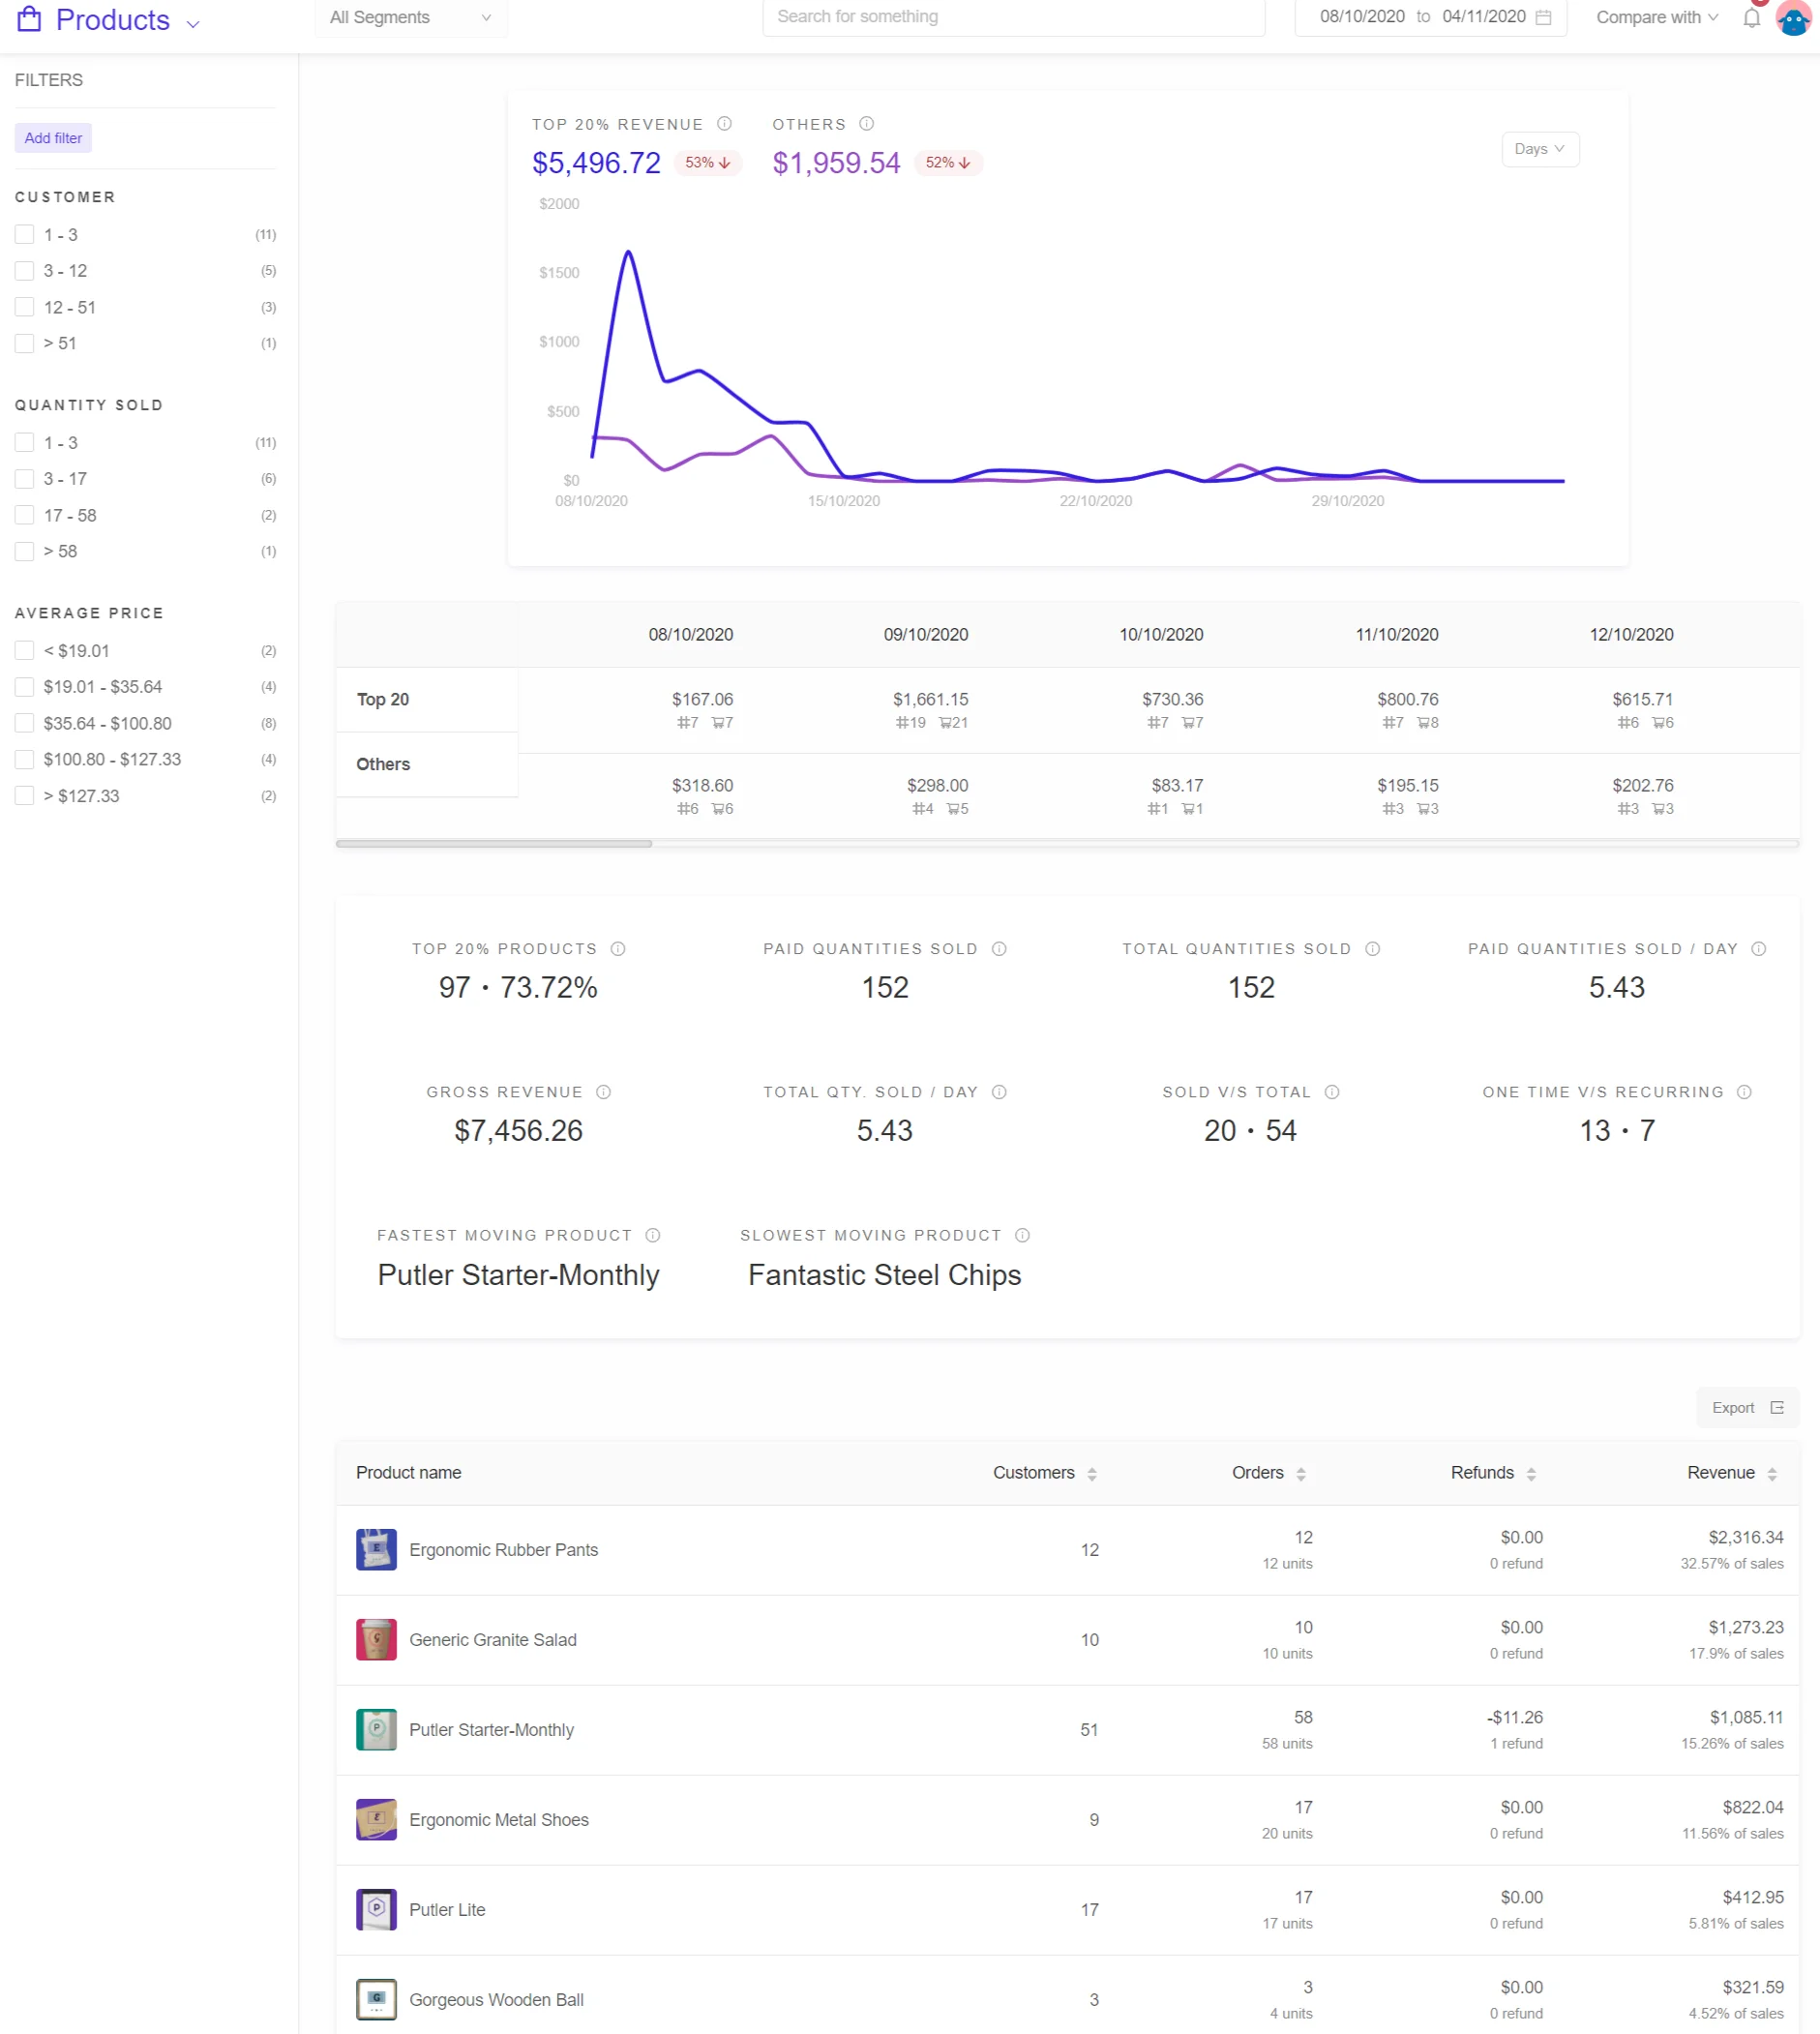The width and height of the screenshot is (1820, 2034).
Task: Sort table by Refunds column
Action: point(1531,1474)
